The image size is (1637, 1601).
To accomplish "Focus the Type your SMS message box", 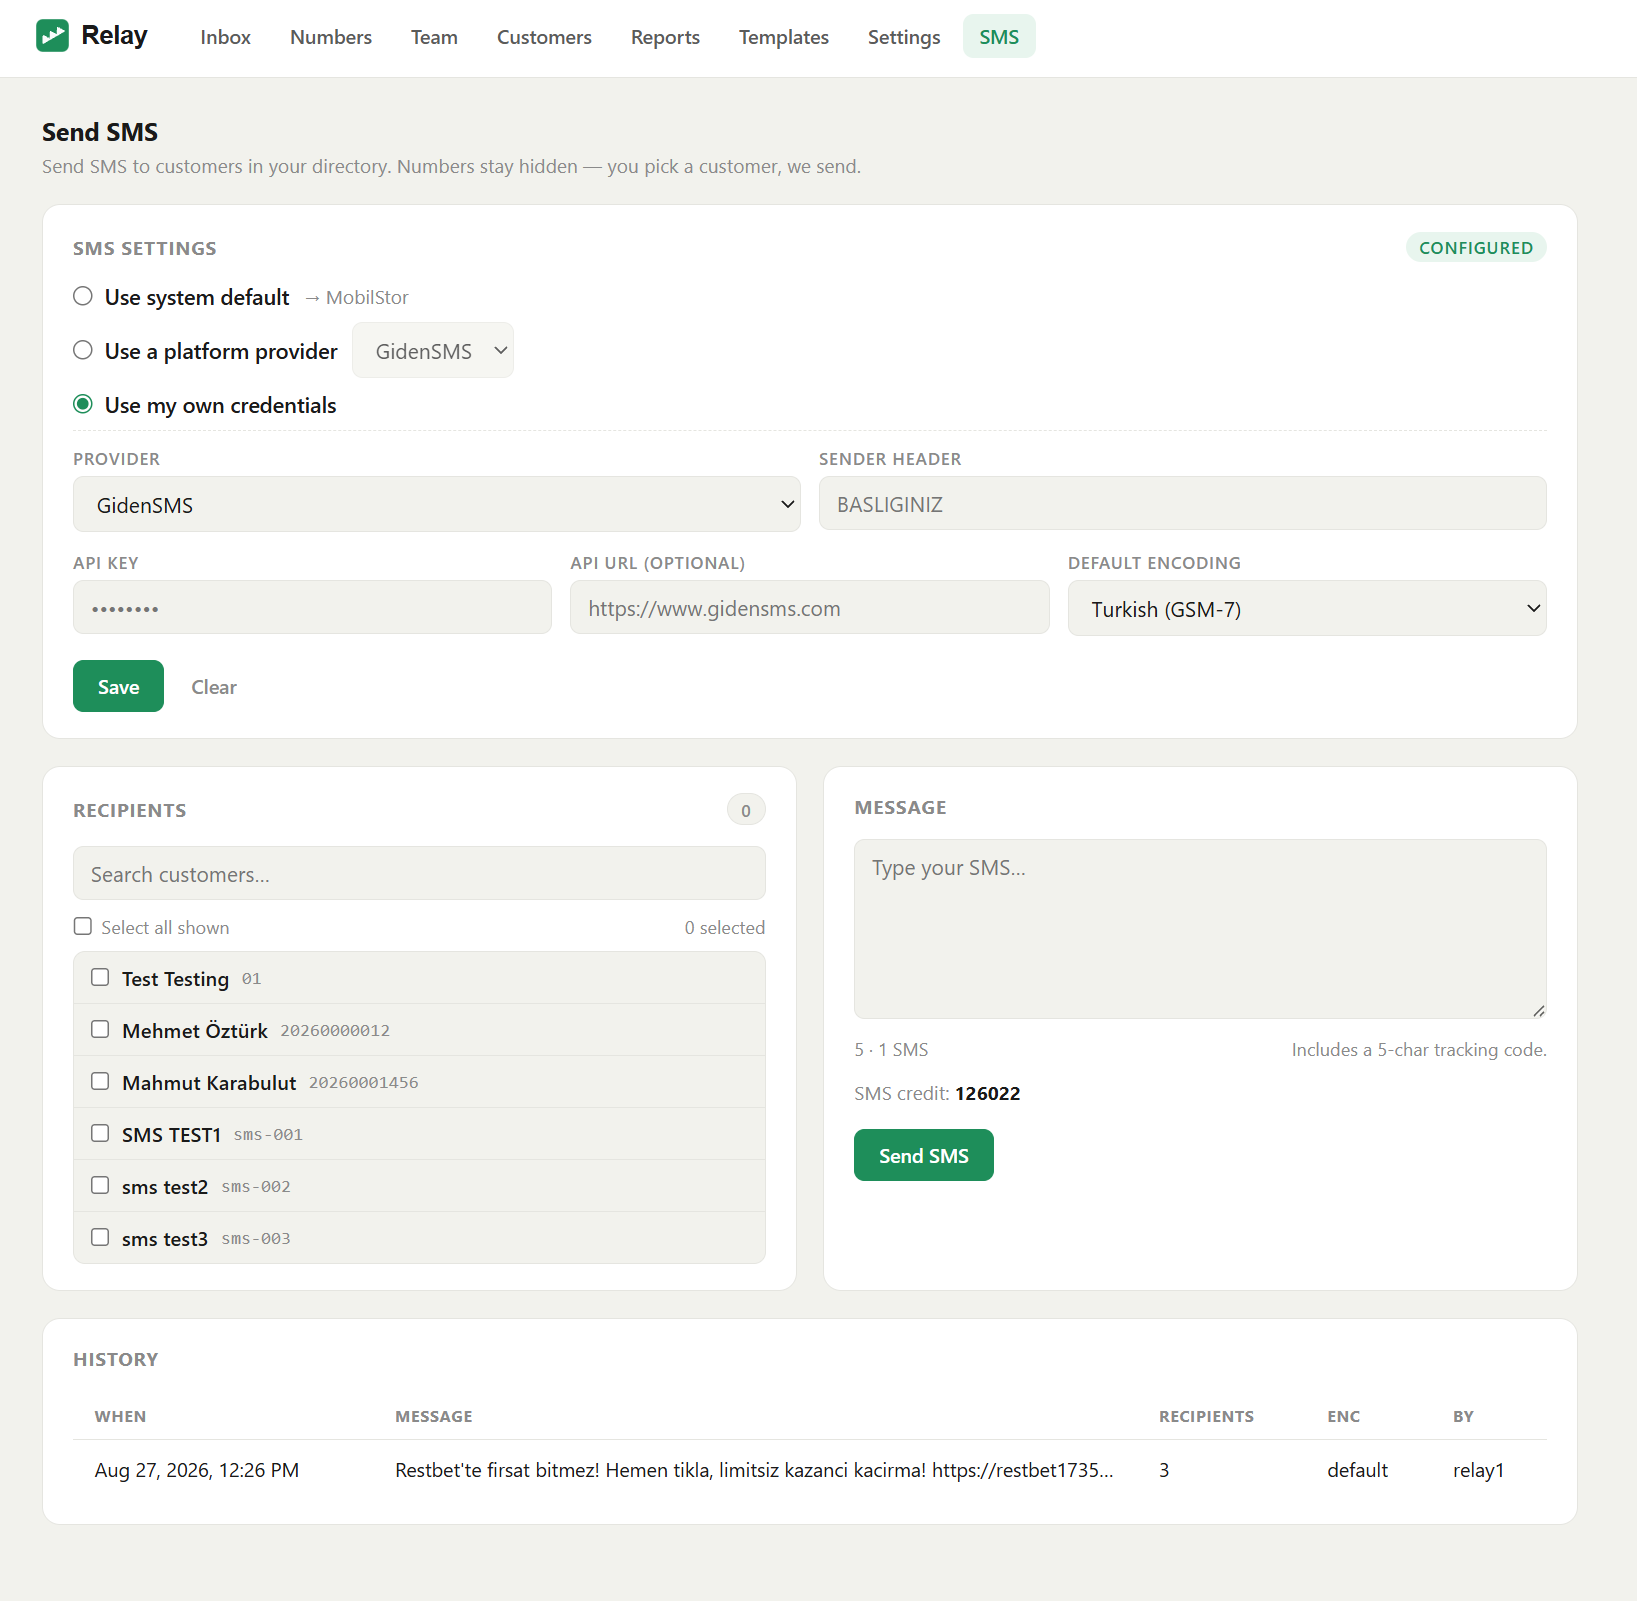I will (1200, 929).
